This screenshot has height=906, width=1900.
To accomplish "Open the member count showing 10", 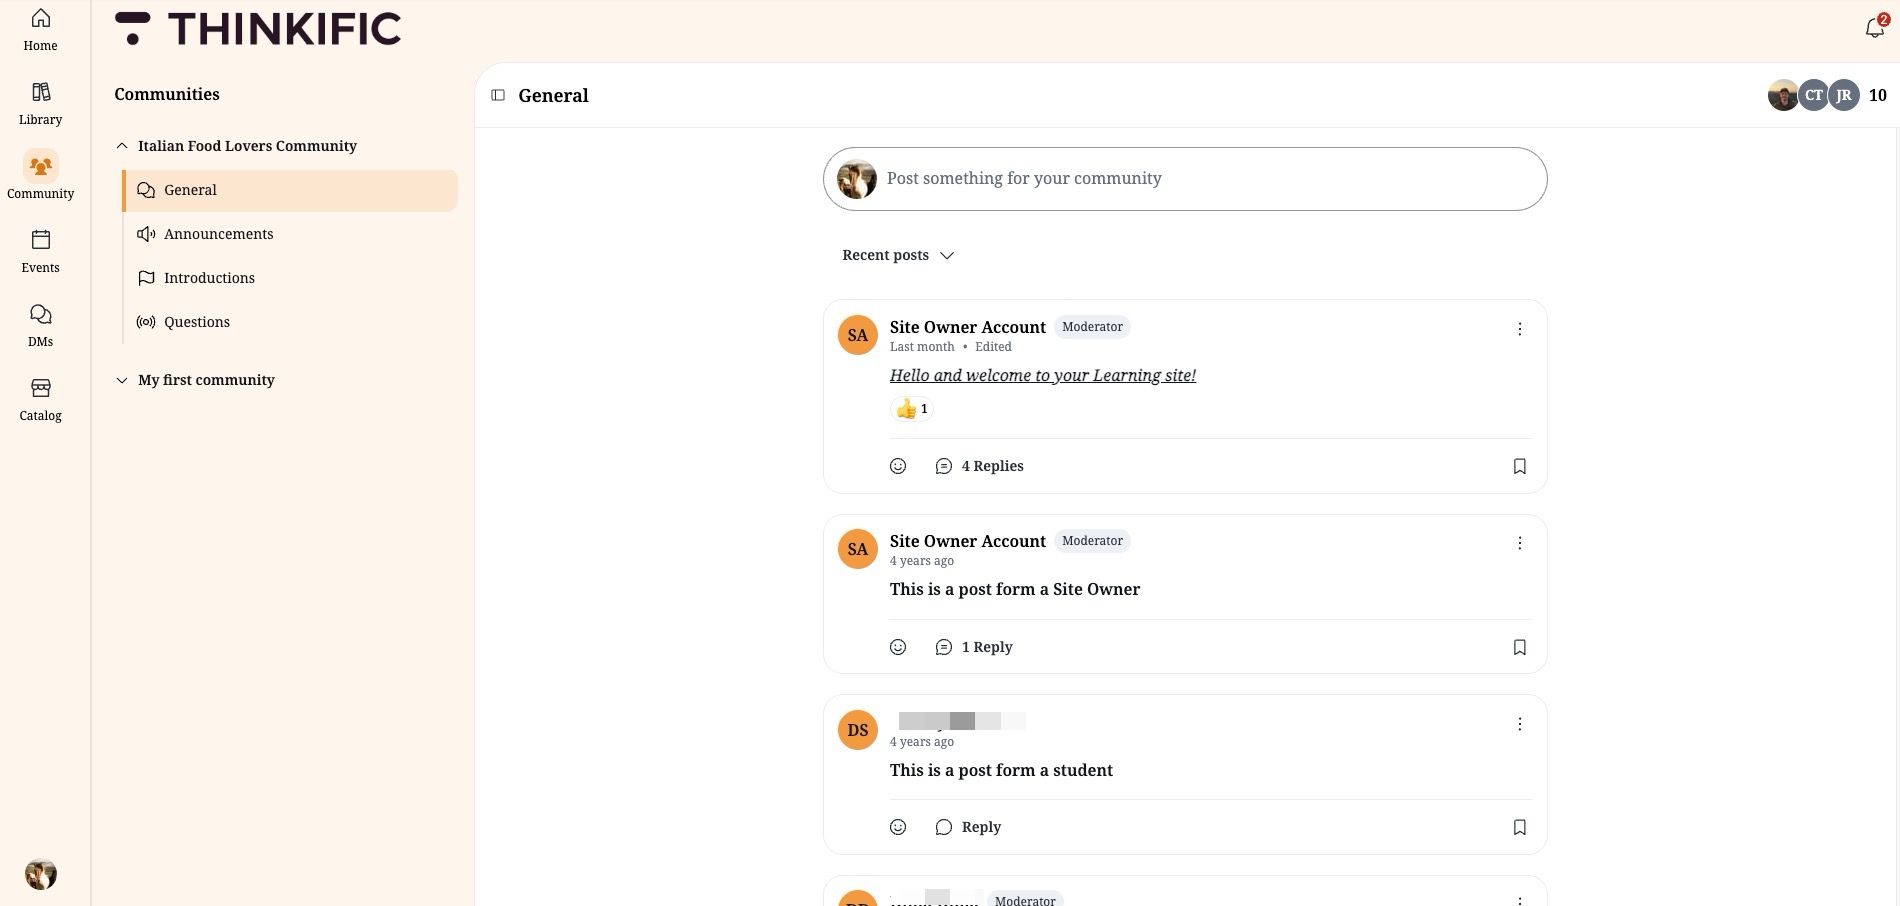I will pos(1877,95).
